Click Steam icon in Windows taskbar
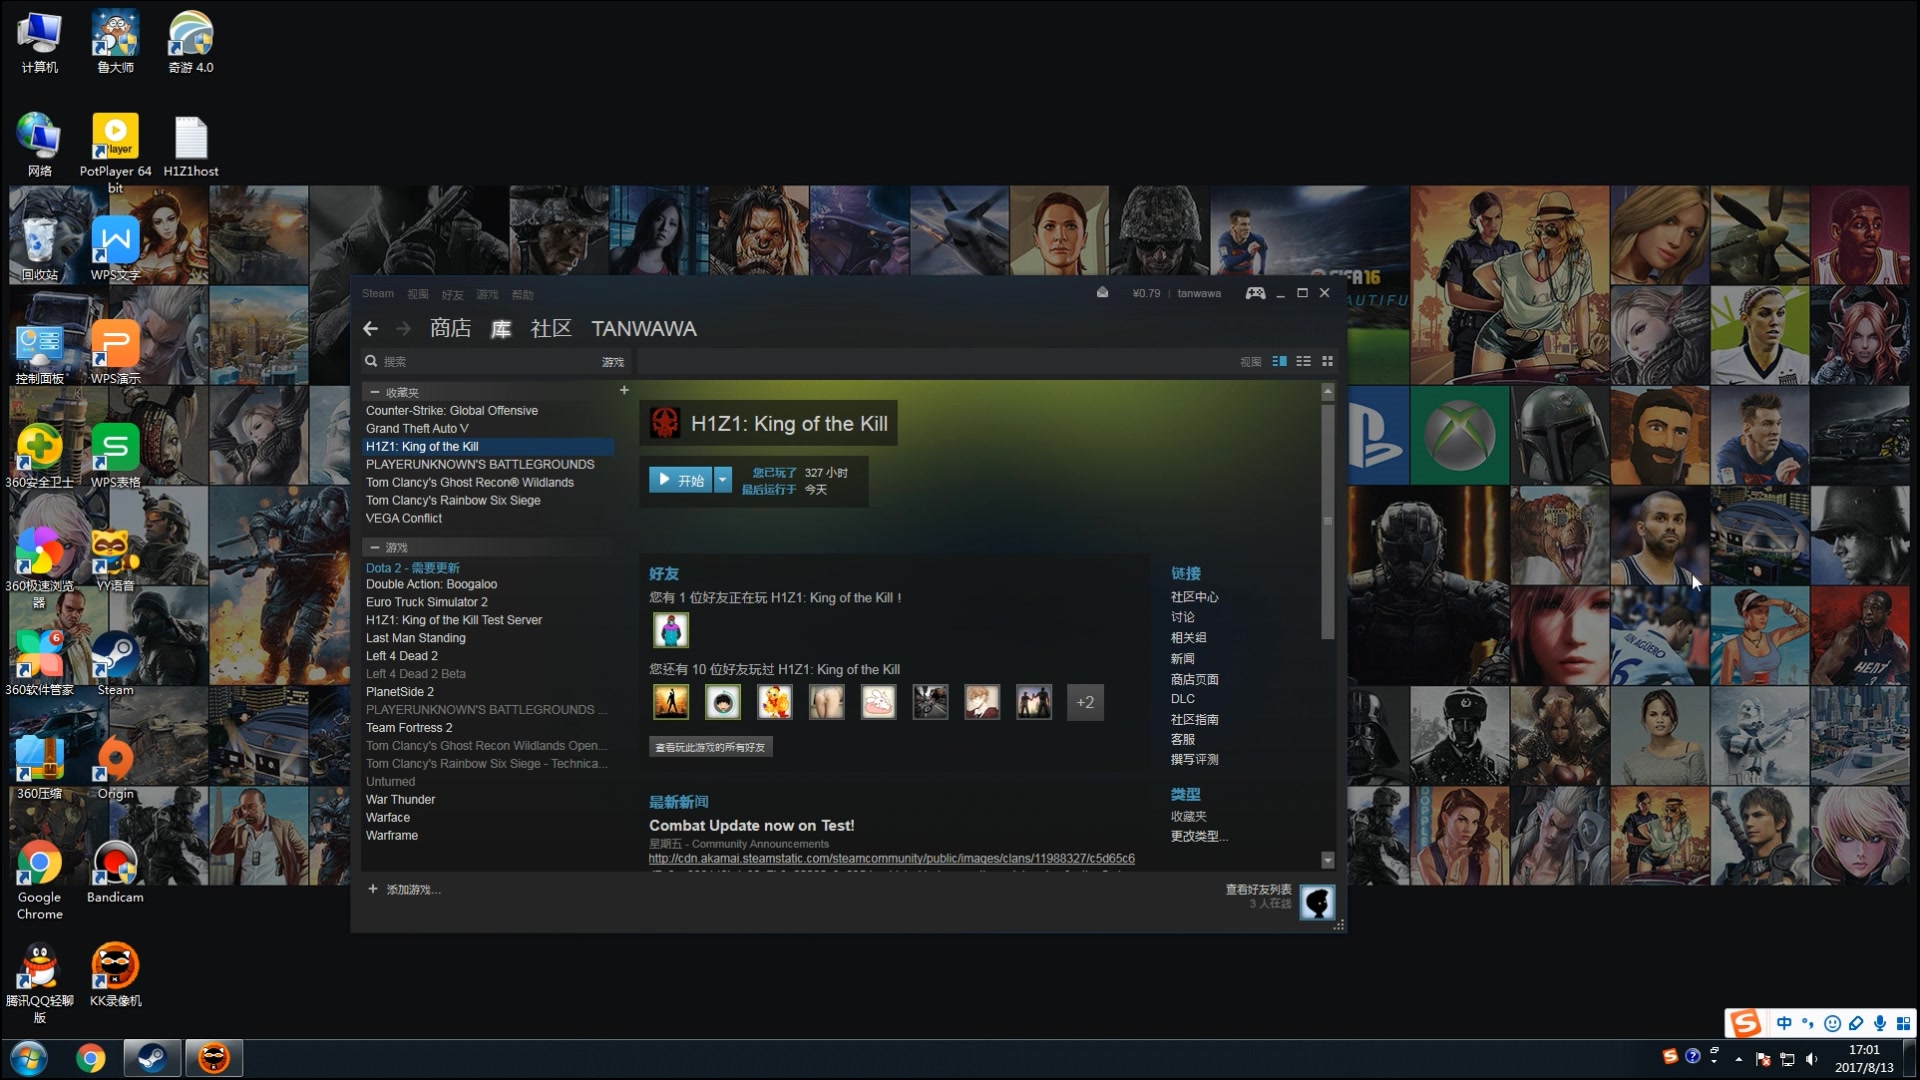 coord(152,1058)
